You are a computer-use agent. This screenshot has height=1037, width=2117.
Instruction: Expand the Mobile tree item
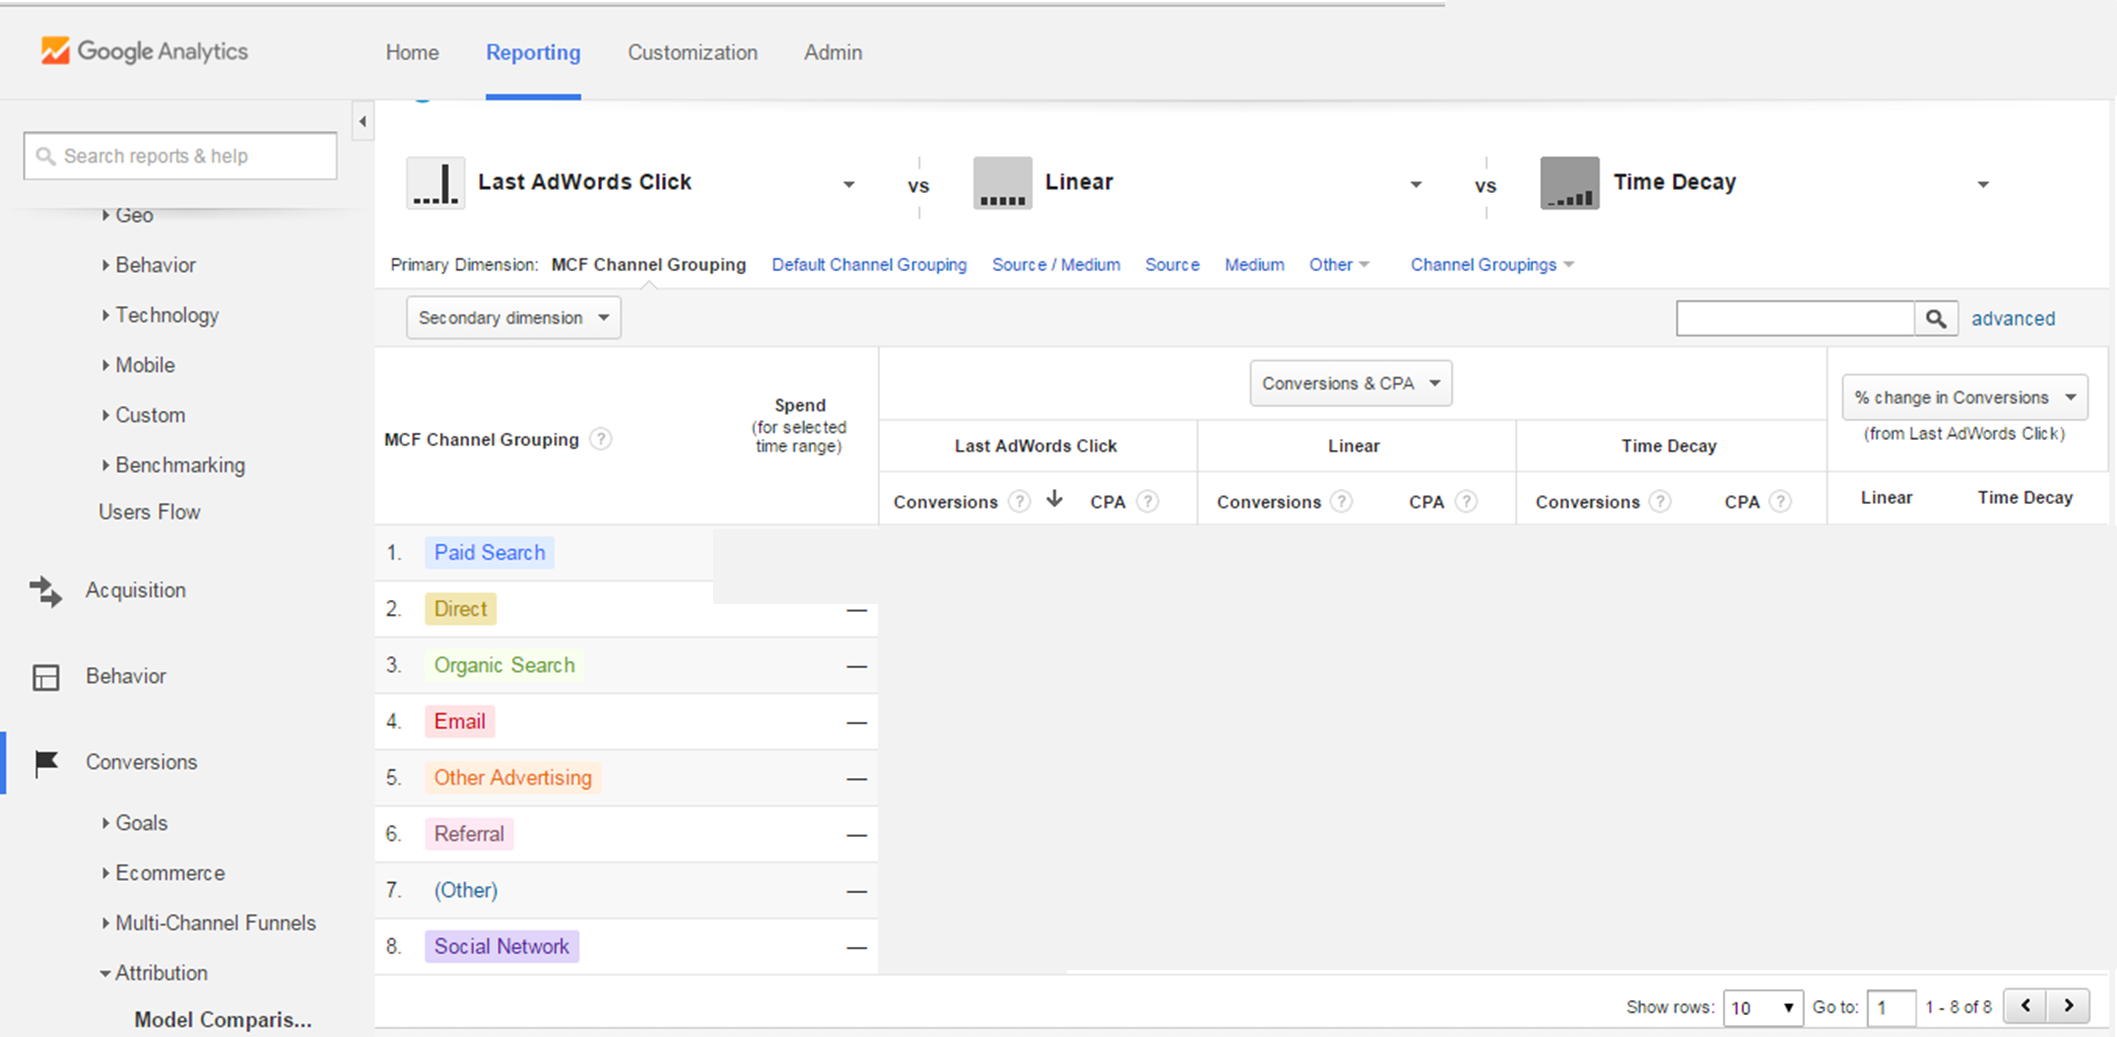[105, 365]
